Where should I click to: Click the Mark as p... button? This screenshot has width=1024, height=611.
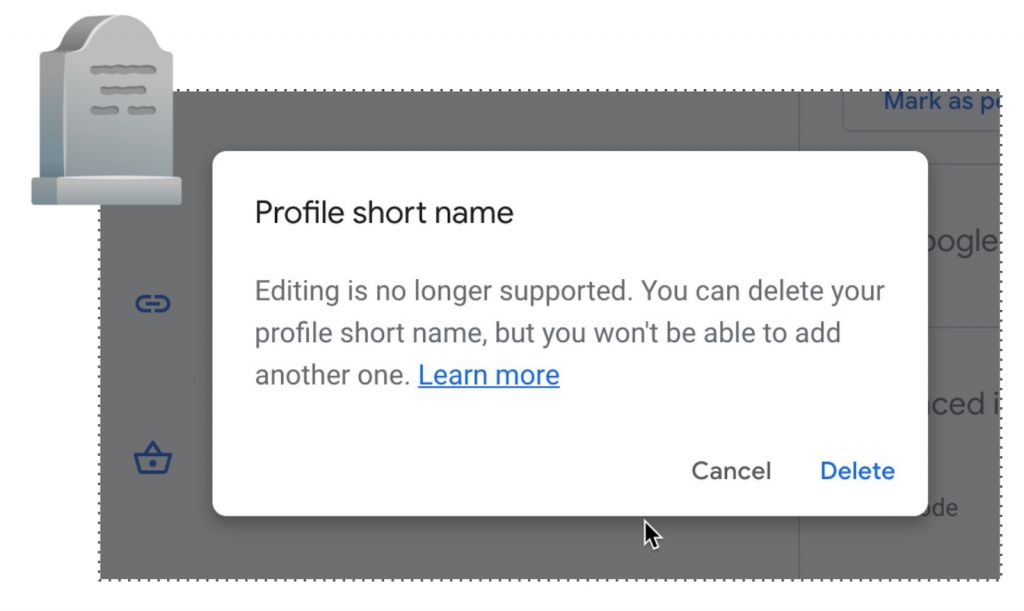[x=944, y=101]
